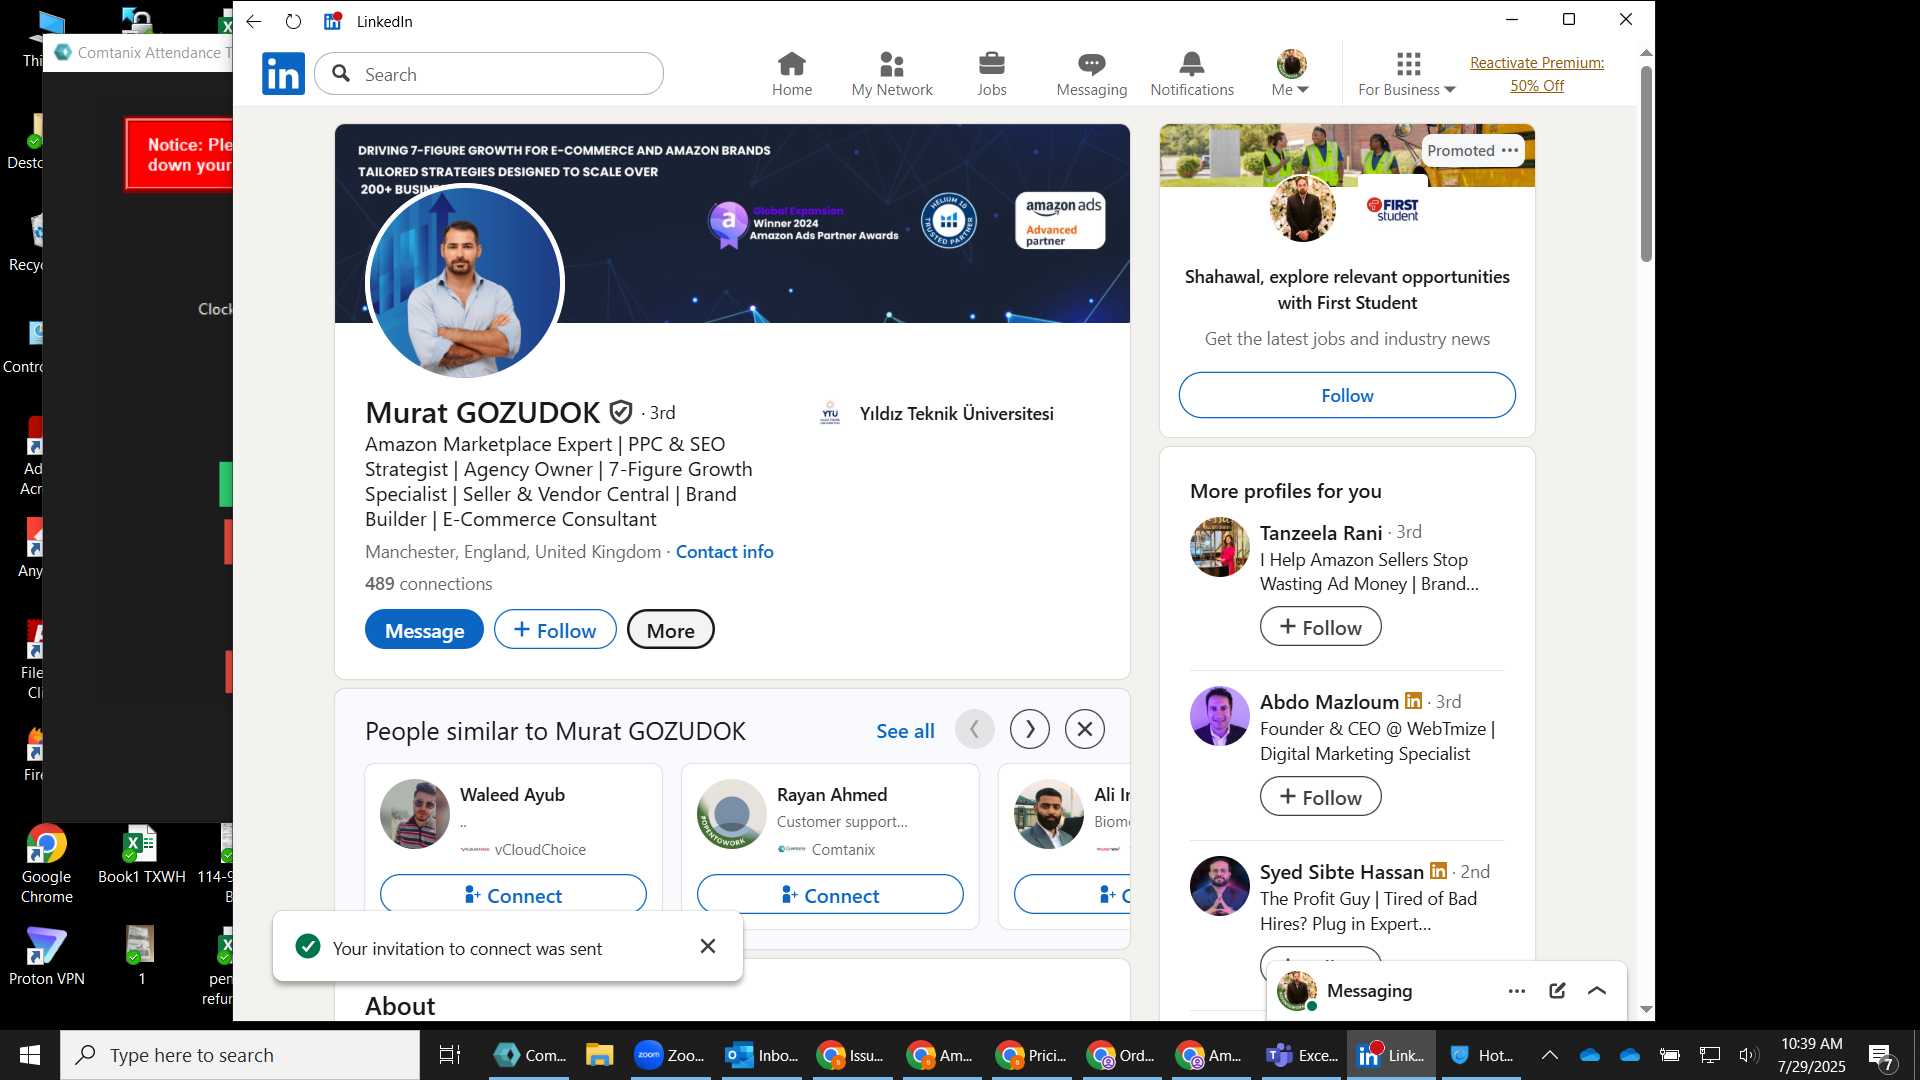The width and height of the screenshot is (1920, 1080).
Task: Show hidden system tray icons
Action: [1549, 1055]
